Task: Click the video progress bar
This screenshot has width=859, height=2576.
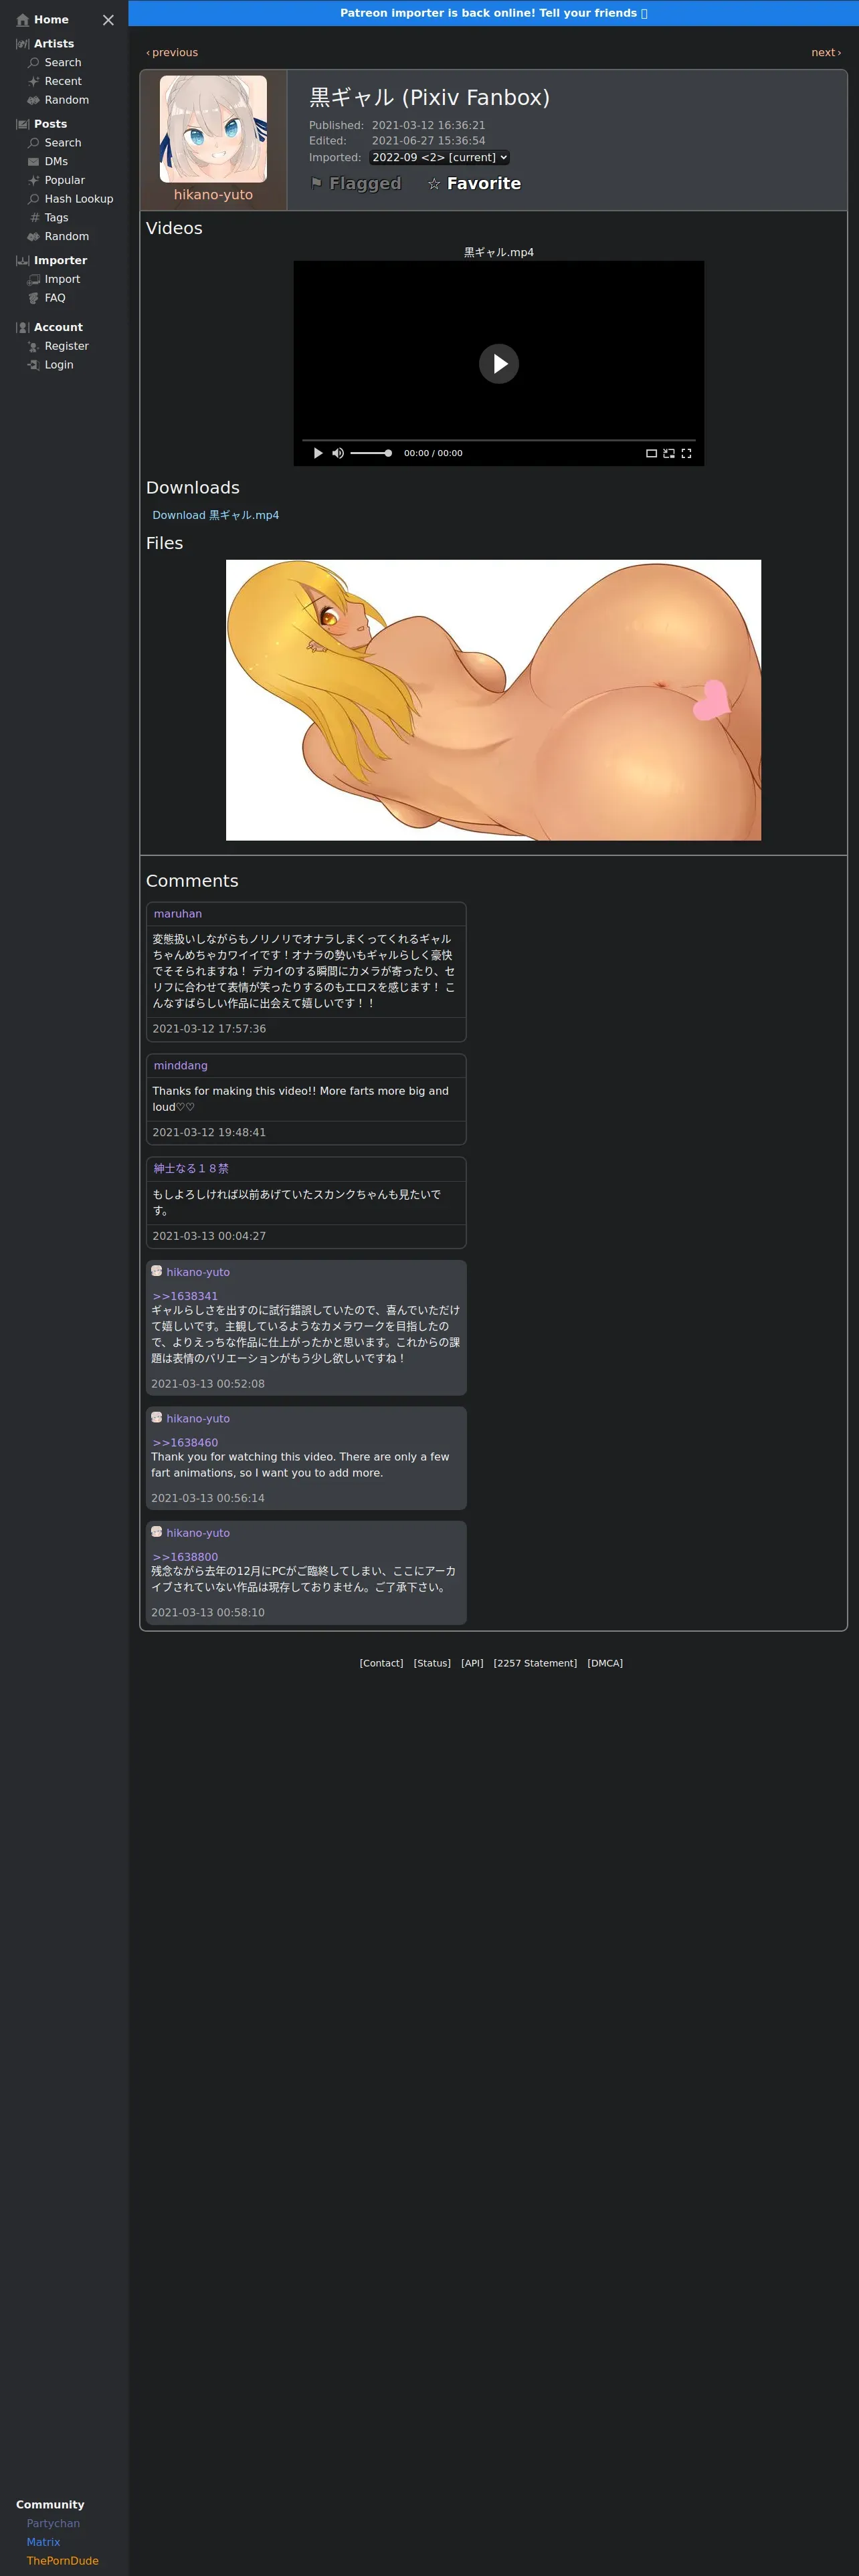Action: [499, 440]
